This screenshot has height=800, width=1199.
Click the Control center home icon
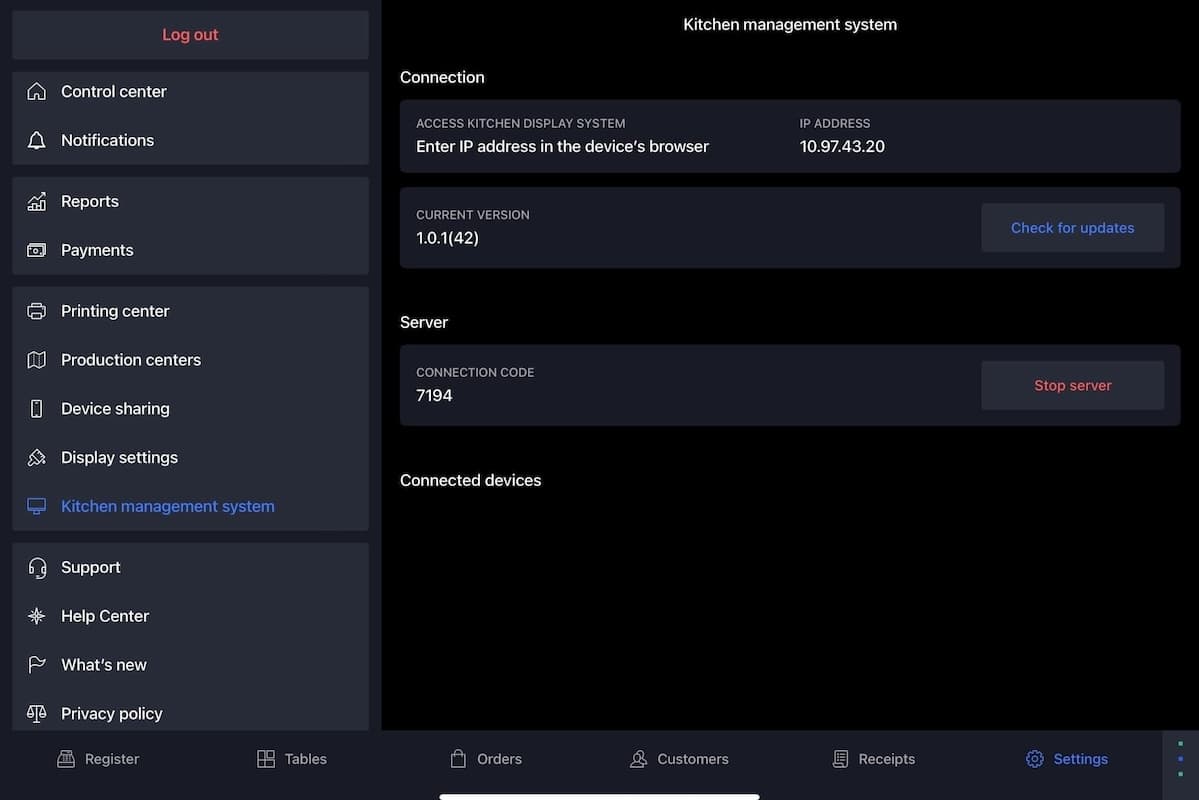pyautogui.click(x=37, y=92)
